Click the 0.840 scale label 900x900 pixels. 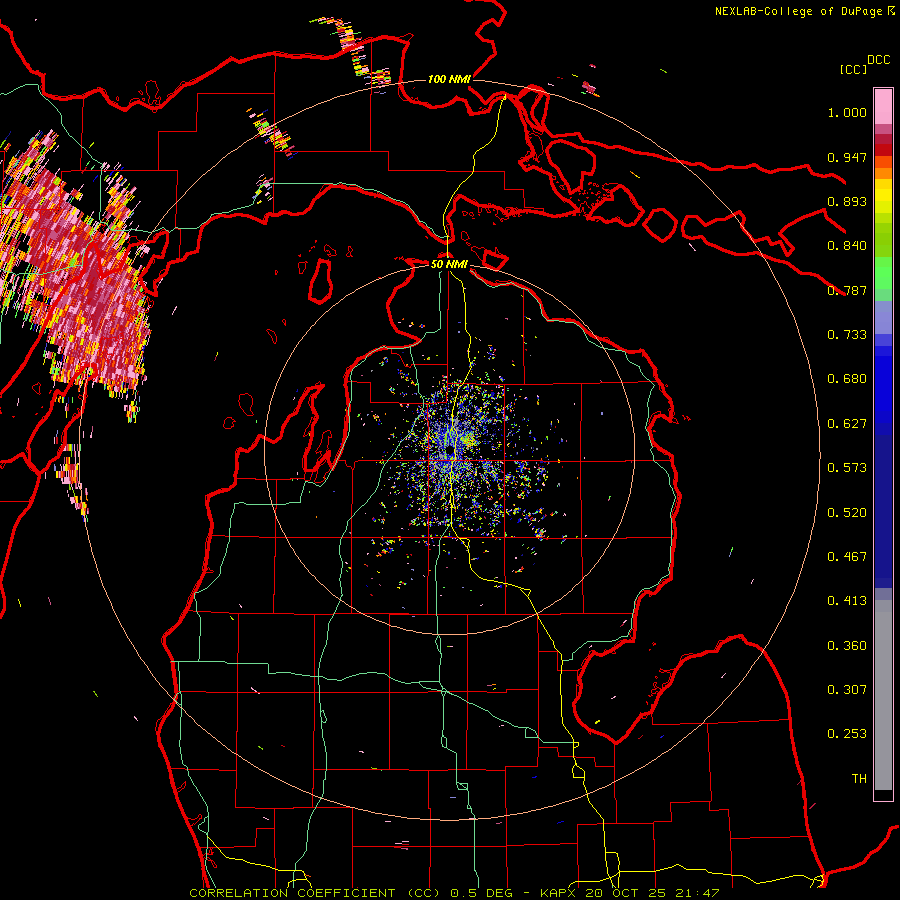(847, 246)
